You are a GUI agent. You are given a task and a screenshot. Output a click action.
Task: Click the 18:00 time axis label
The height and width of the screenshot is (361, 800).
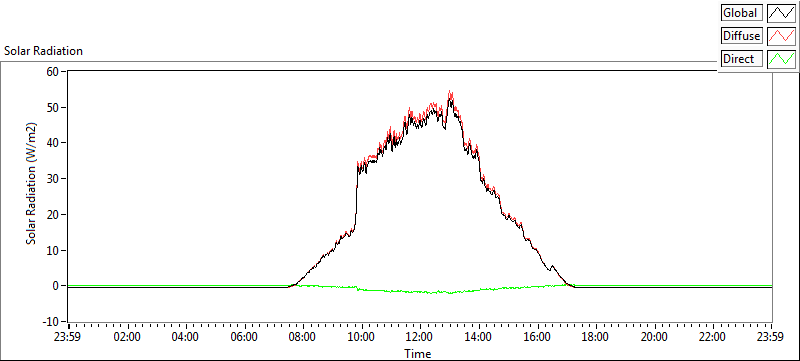click(596, 337)
